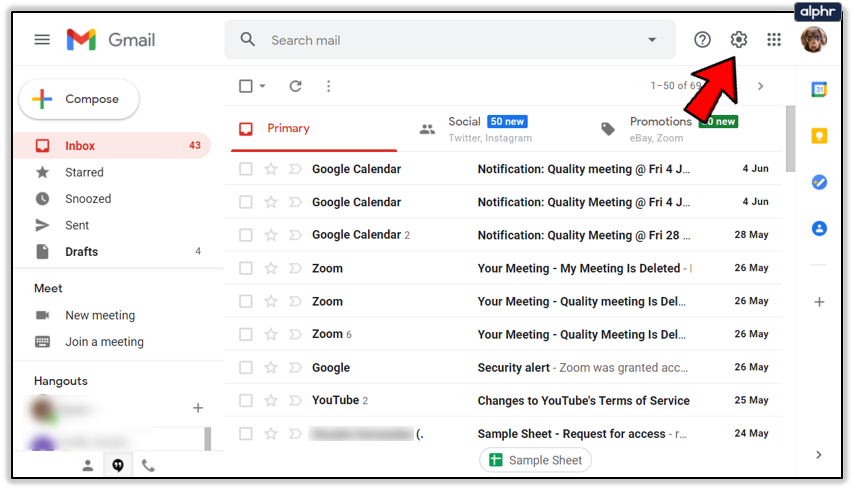This screenshot has width=854, height=490.
Task: Switch to Hangouts contacts icon
Action: [x=88, y=466]
